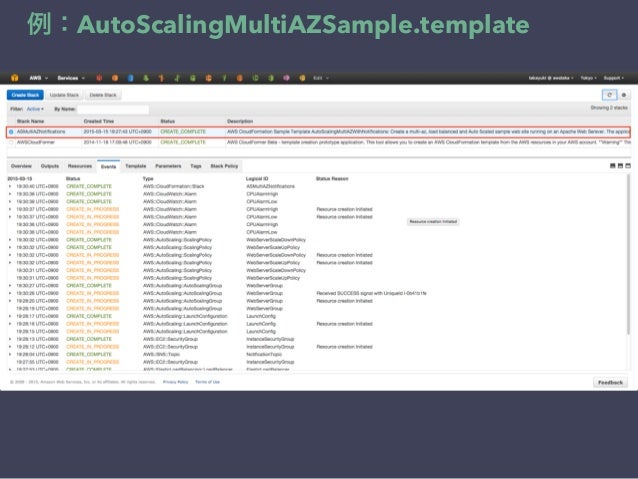The width and height of the screenshot is (638, 479).
Task: Switch to the Outputs tab
Action: pyautogui.click(x=50, y=166)
